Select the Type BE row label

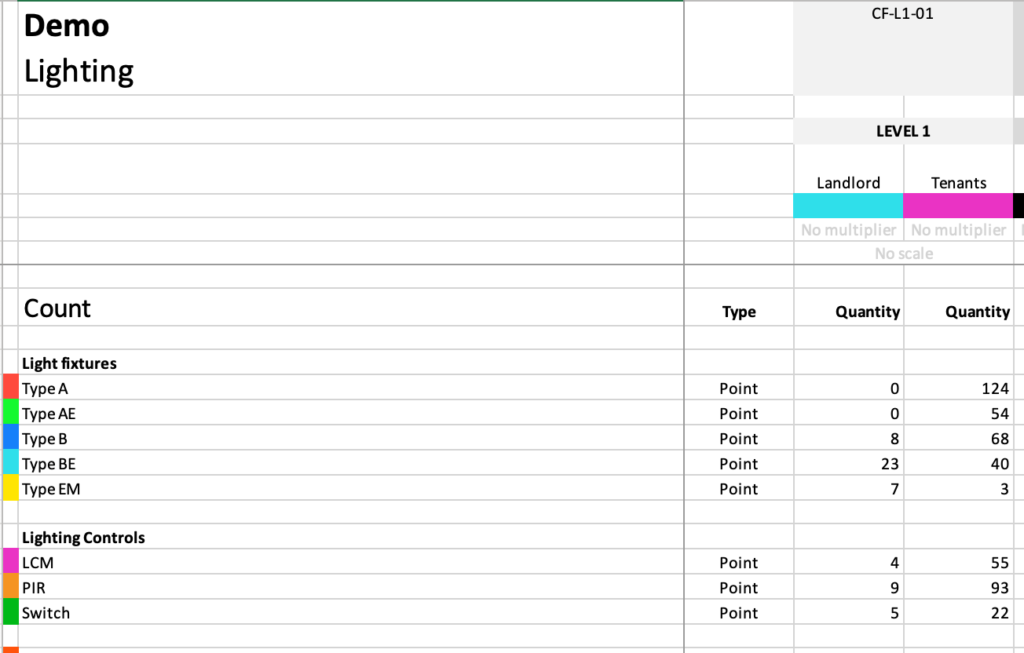pyautogui.click(x=49, y=464)
